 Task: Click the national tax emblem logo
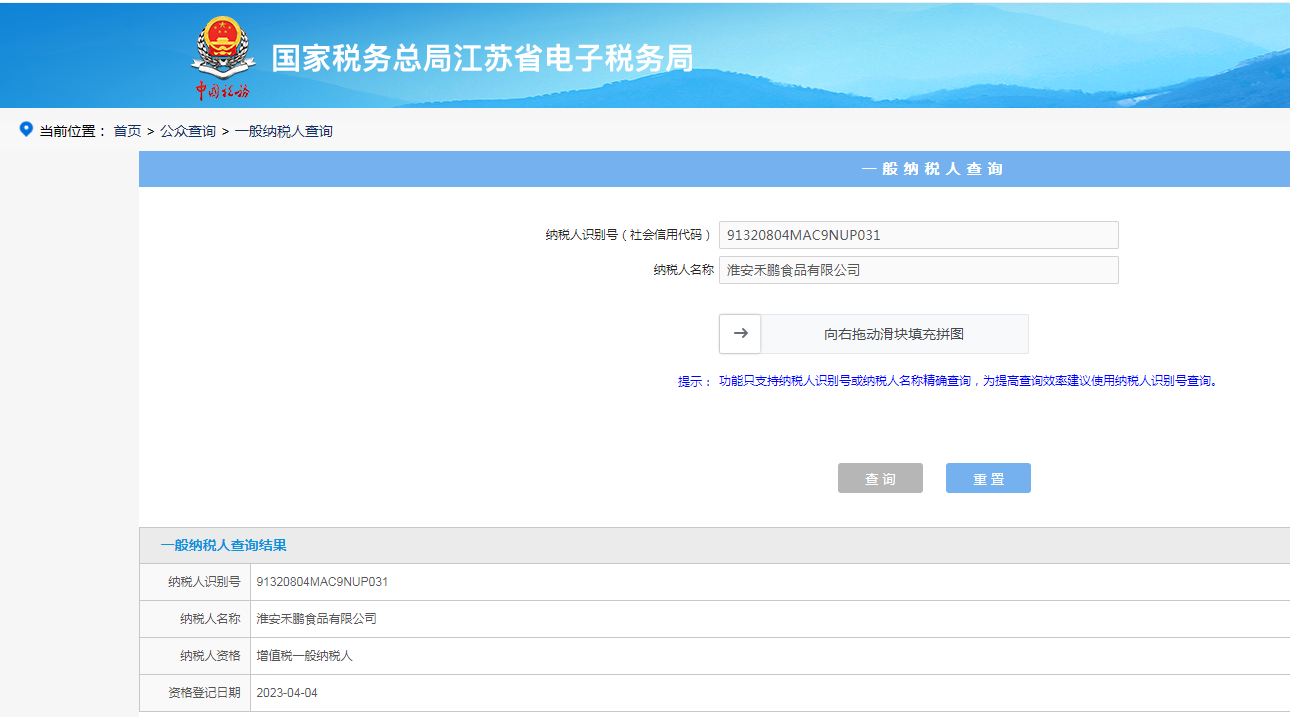222,57
